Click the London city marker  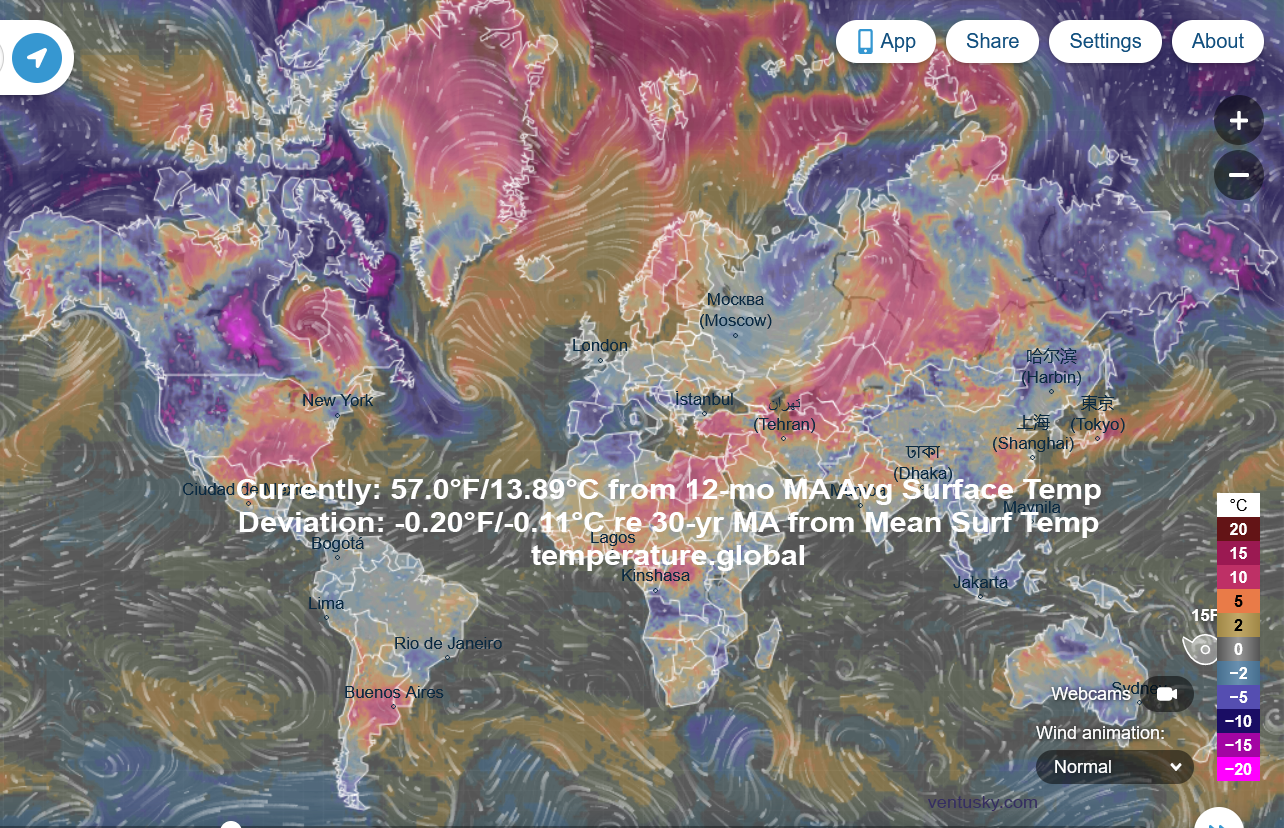point(600,360)
